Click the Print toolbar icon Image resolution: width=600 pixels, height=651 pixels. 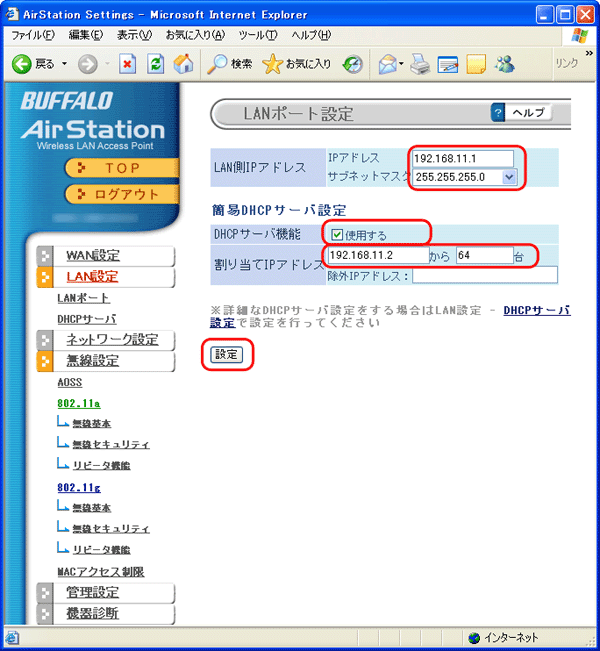coord(421,63)
